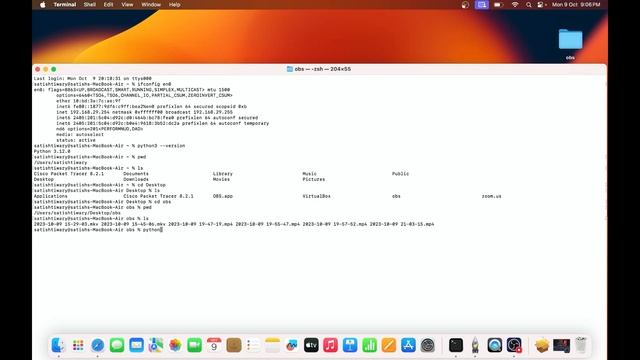The image size is (640, 360).
Task: Open the Window menu
Action: (x=151, y=4)
